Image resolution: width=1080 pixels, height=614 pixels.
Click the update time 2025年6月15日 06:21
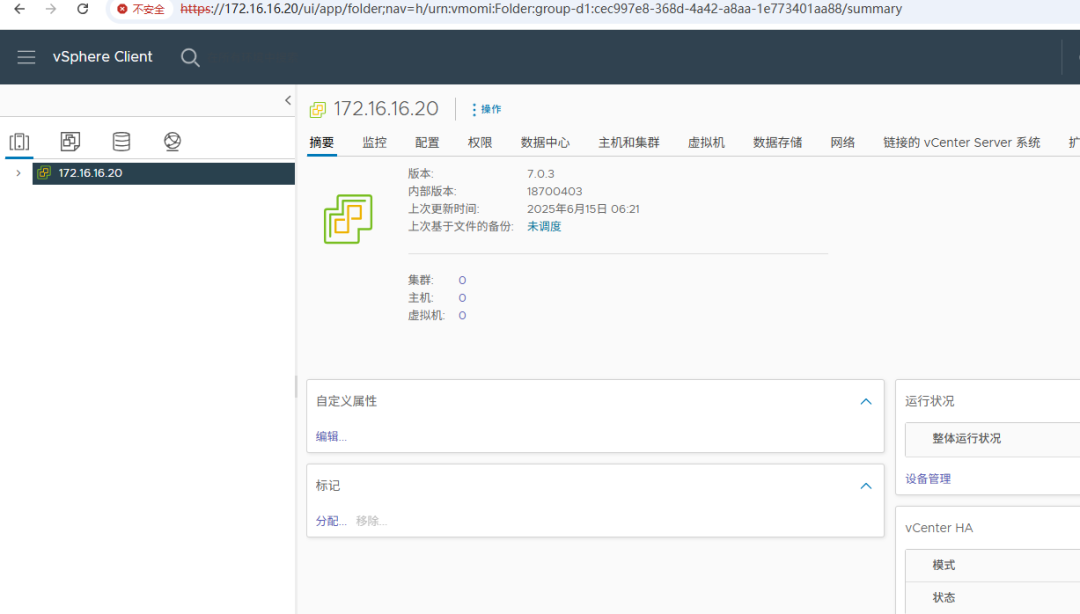(x=583, y=209)
